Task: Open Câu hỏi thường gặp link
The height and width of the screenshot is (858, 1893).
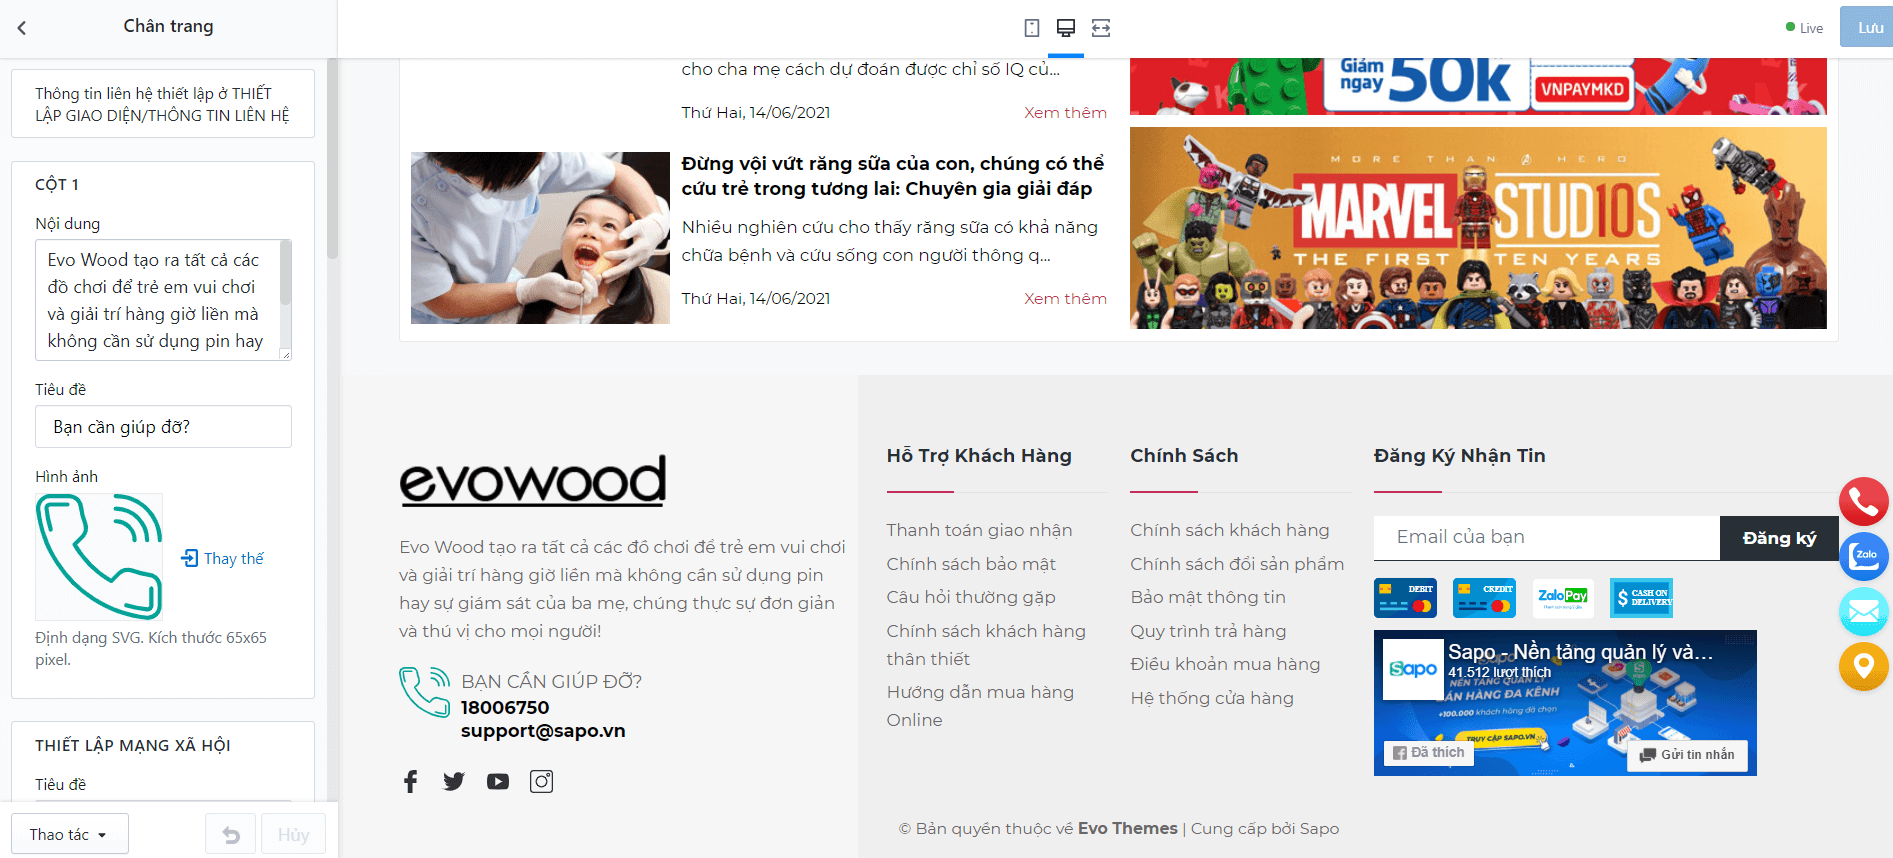Action: tap(971, 597)
